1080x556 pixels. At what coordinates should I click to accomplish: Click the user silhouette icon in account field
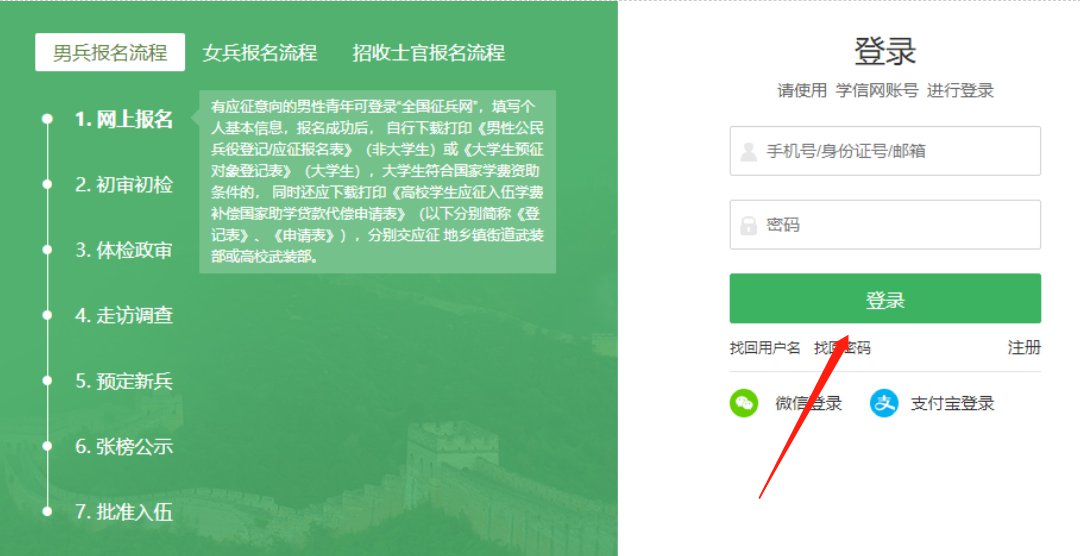point(749,152)
